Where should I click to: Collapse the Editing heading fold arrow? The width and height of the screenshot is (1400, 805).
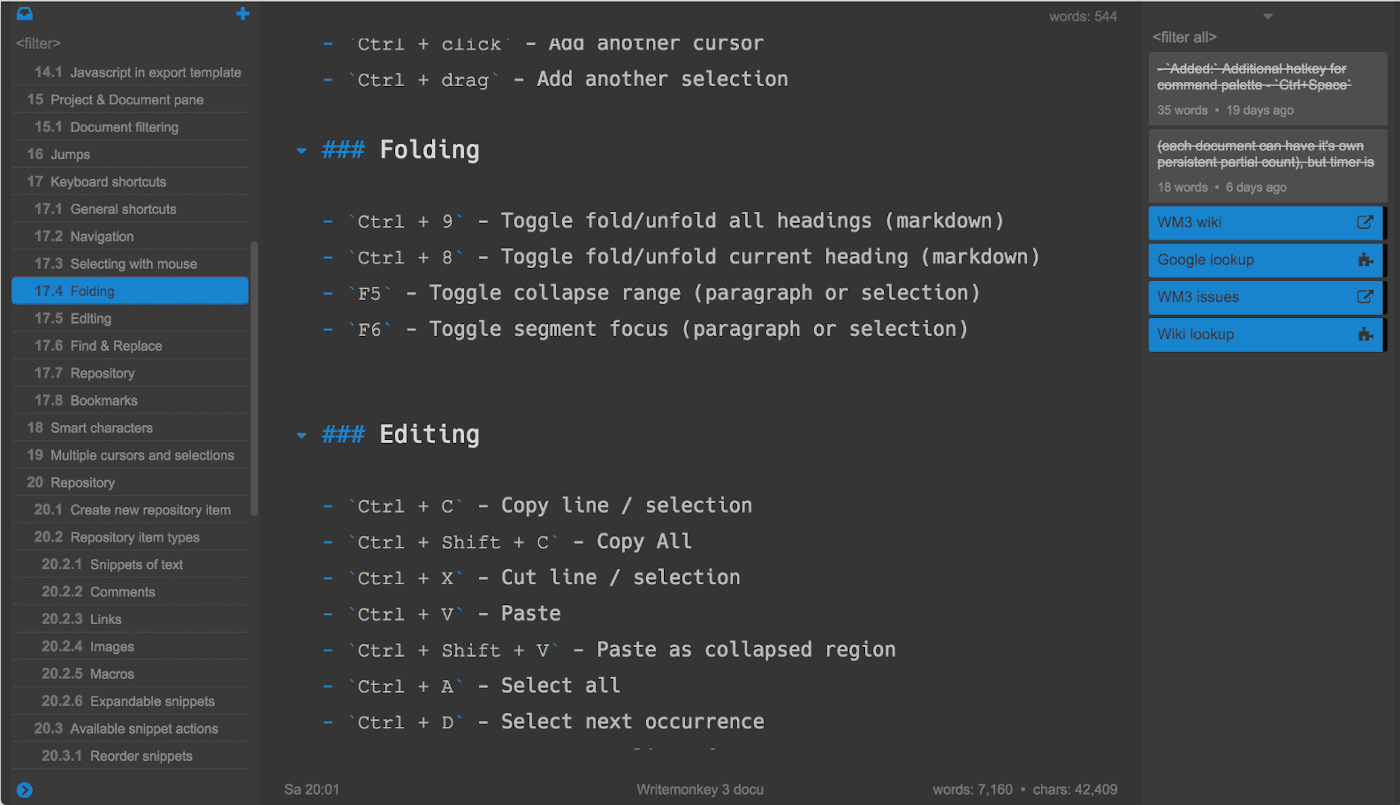[x=301, y=436]
